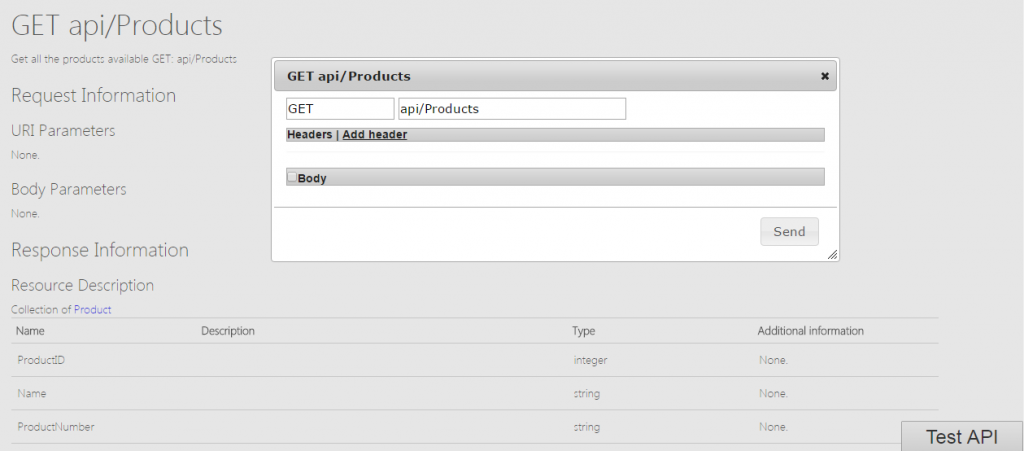Viewport: 1024px width, 451px height.
Task: Open the Product resource link
Action: coord(93,309)
